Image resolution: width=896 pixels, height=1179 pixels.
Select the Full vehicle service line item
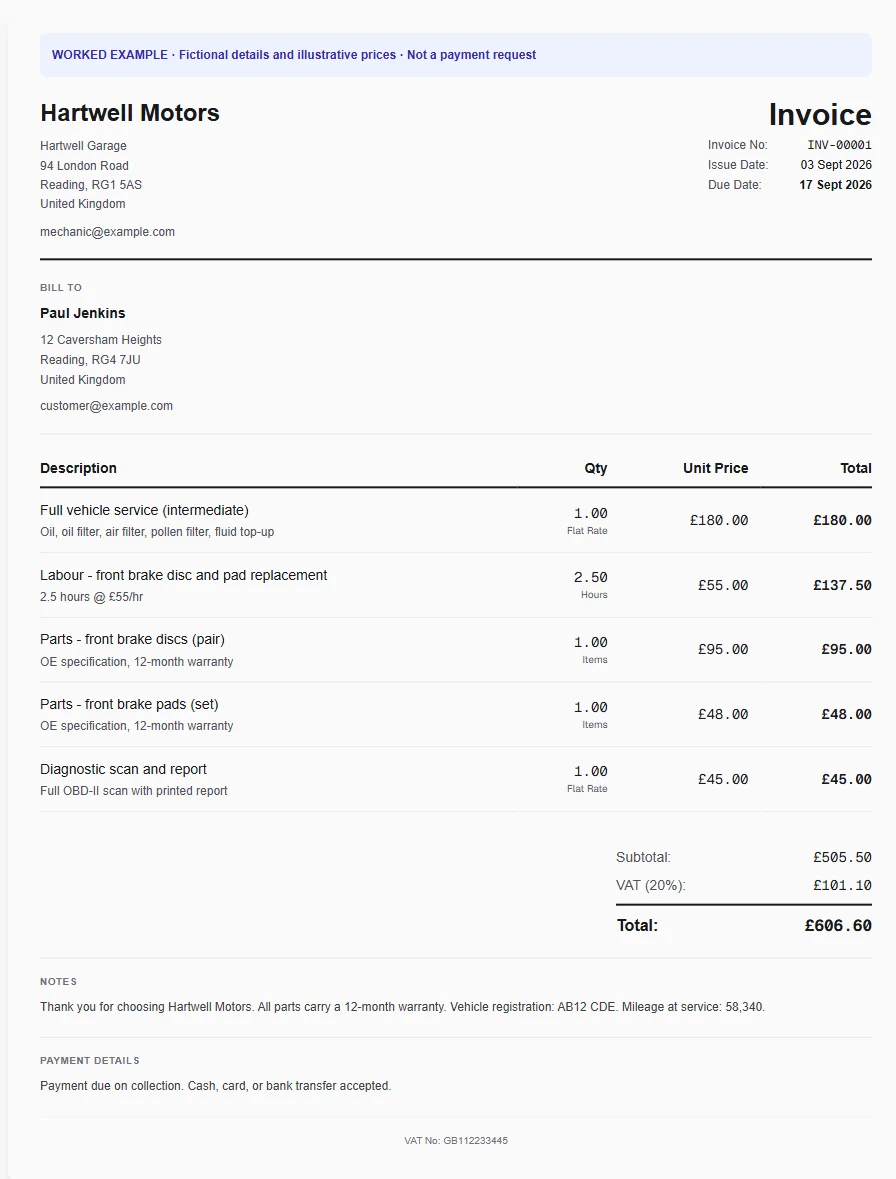(x=456, y=520)
